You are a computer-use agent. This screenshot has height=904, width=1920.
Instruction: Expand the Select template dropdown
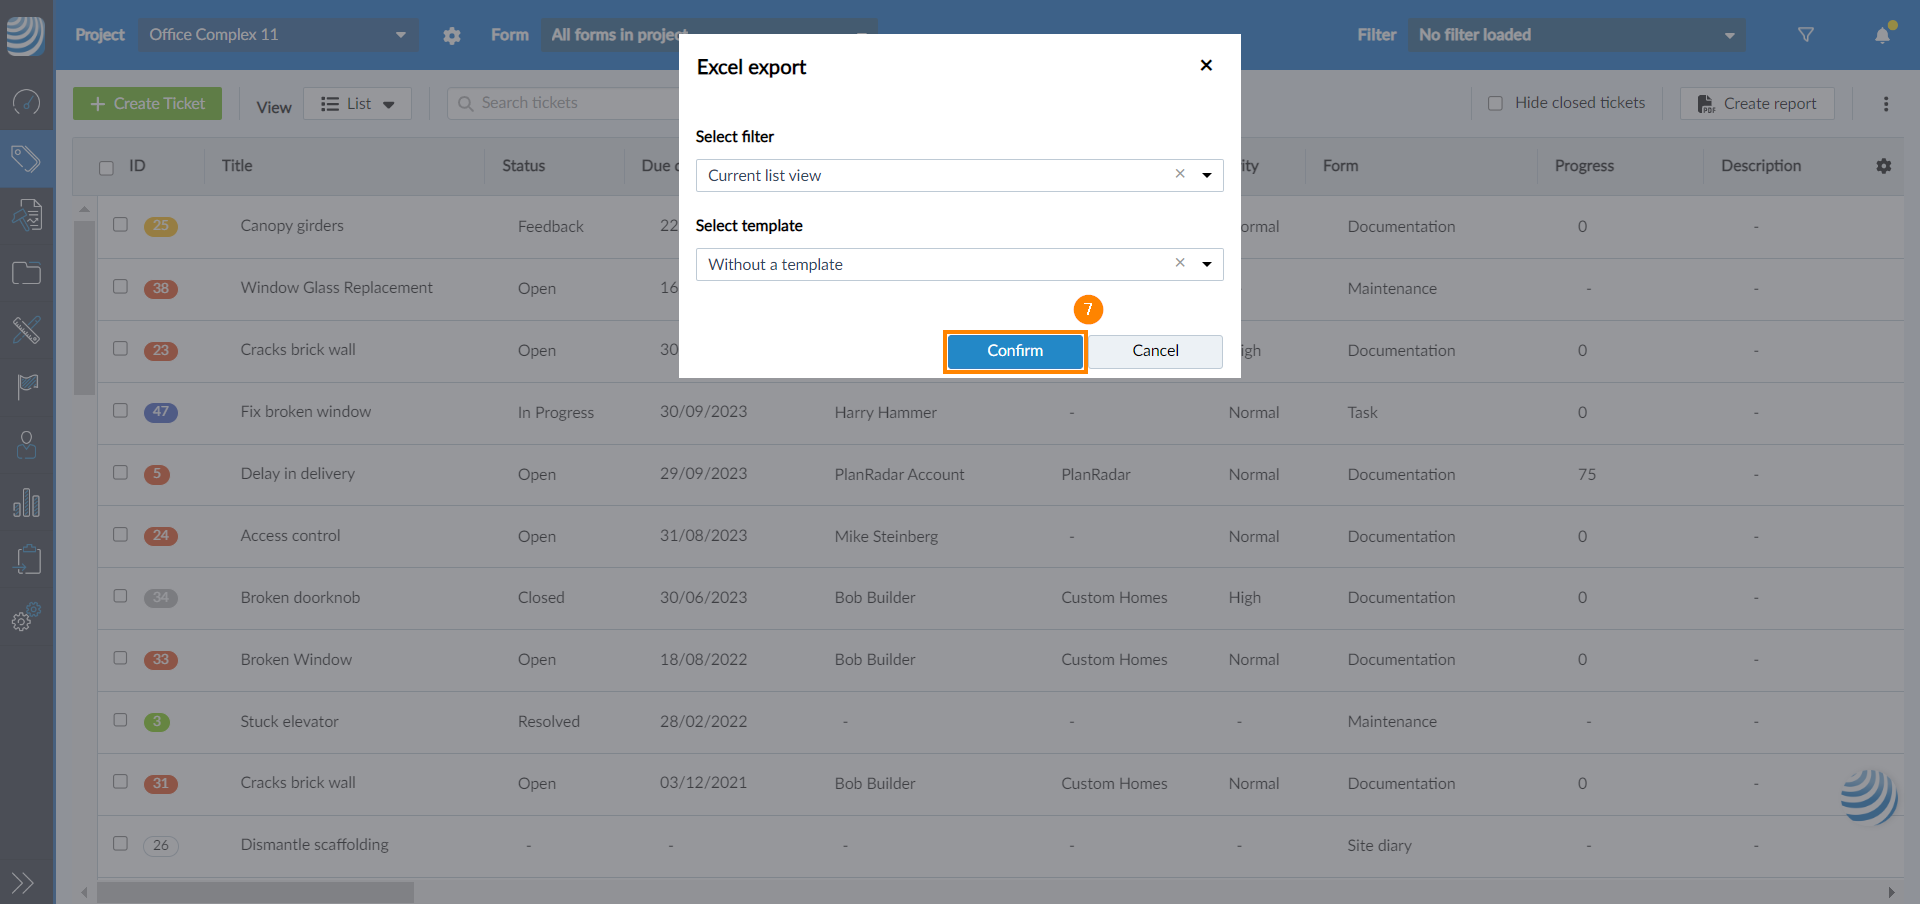click(1206, 265)
